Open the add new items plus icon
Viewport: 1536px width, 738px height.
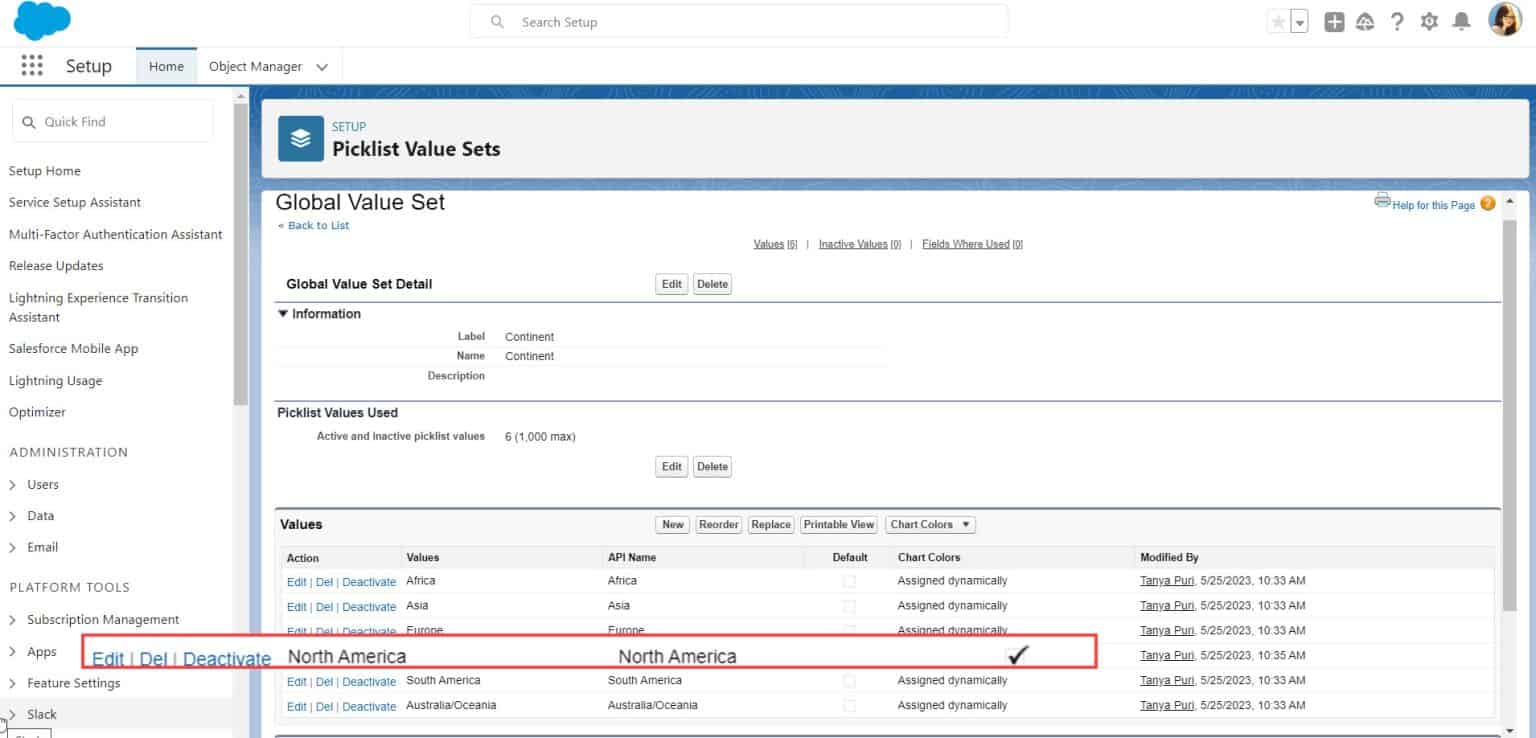click(1334, 21)
